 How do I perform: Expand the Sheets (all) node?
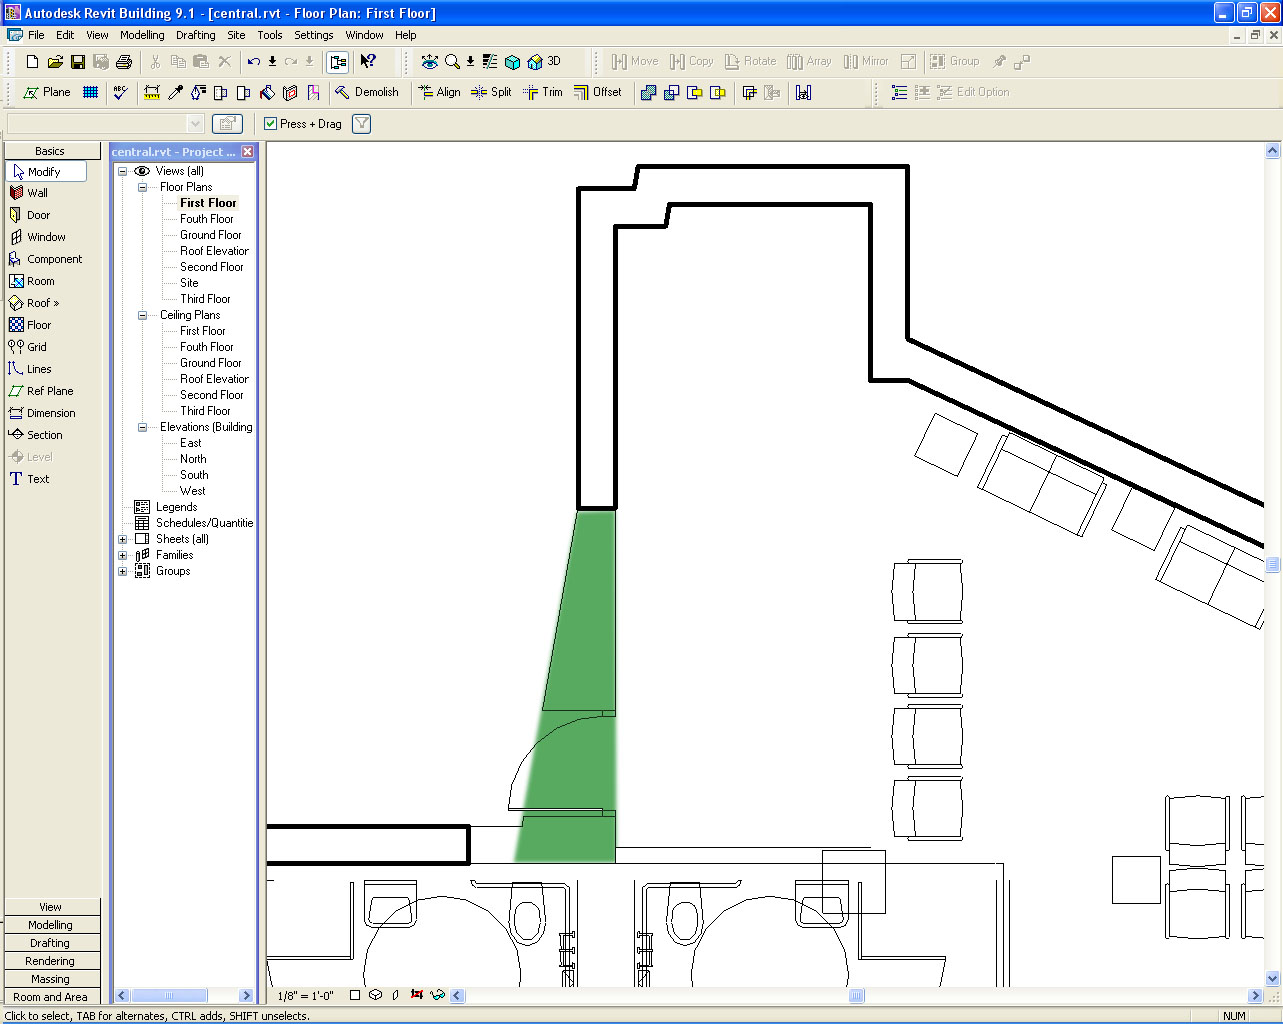pyautogui.click(x=123, y=539)
